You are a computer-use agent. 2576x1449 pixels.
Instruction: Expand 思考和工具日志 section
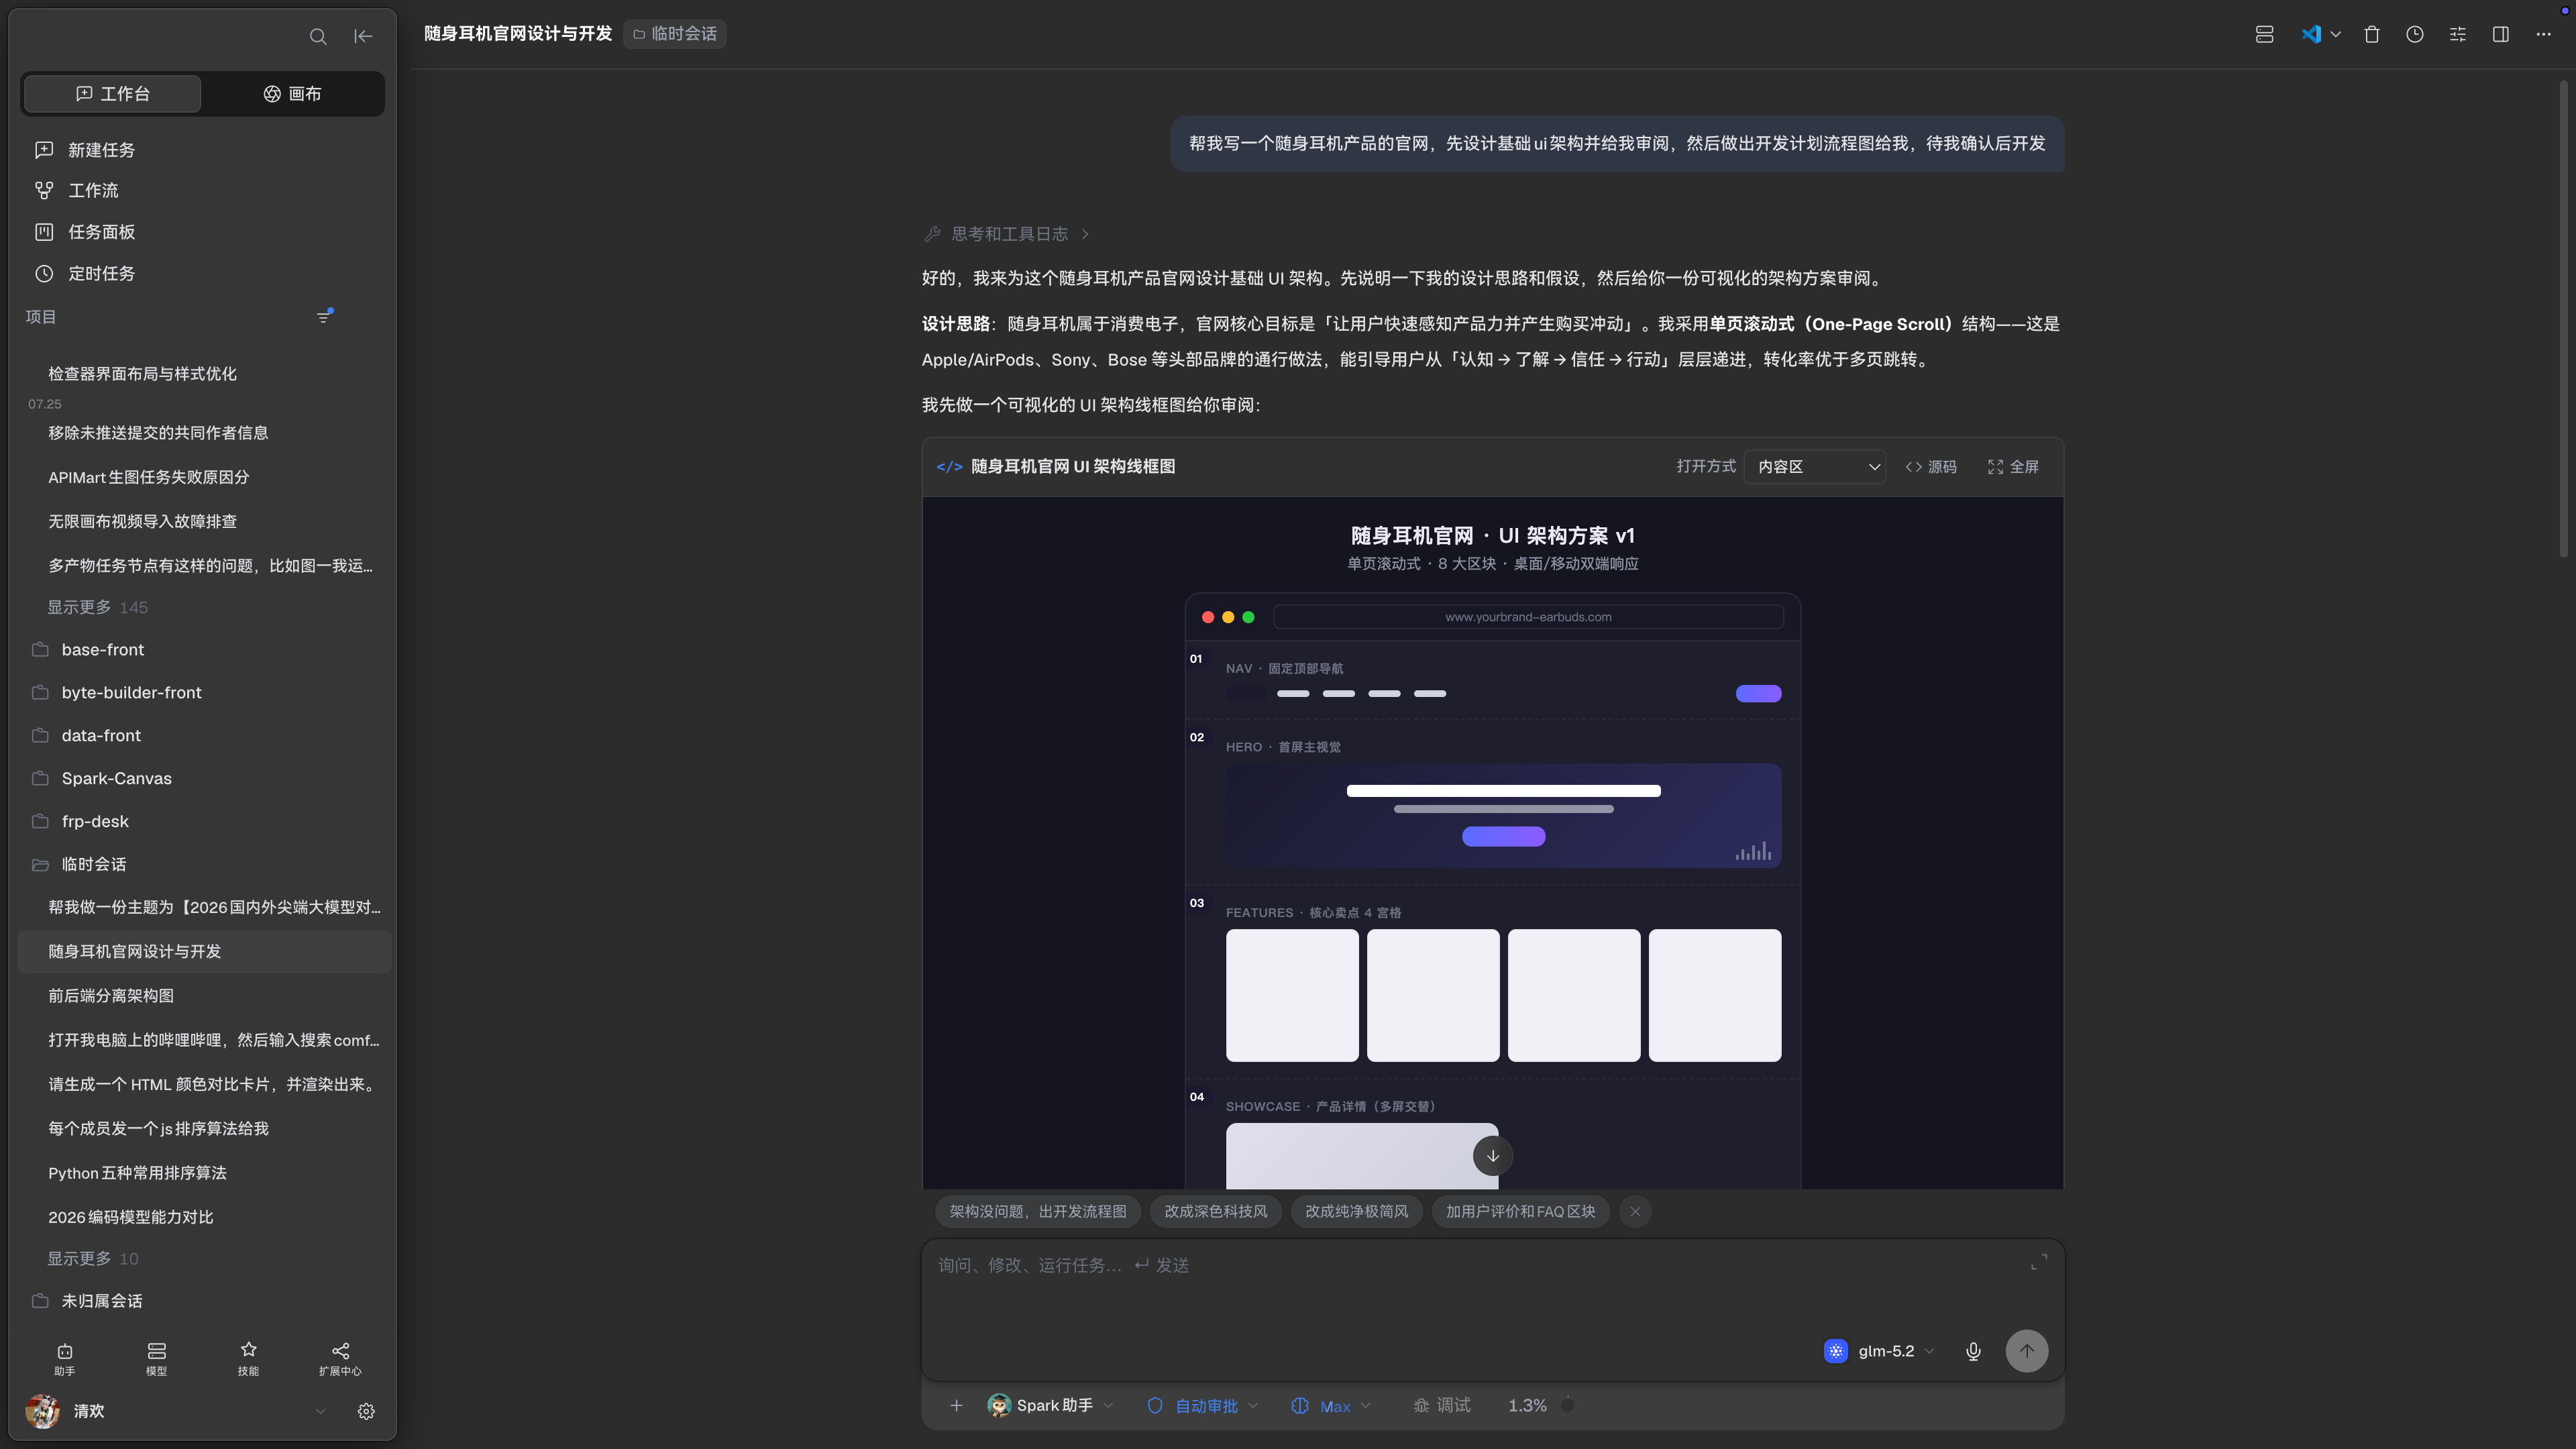1007,234
